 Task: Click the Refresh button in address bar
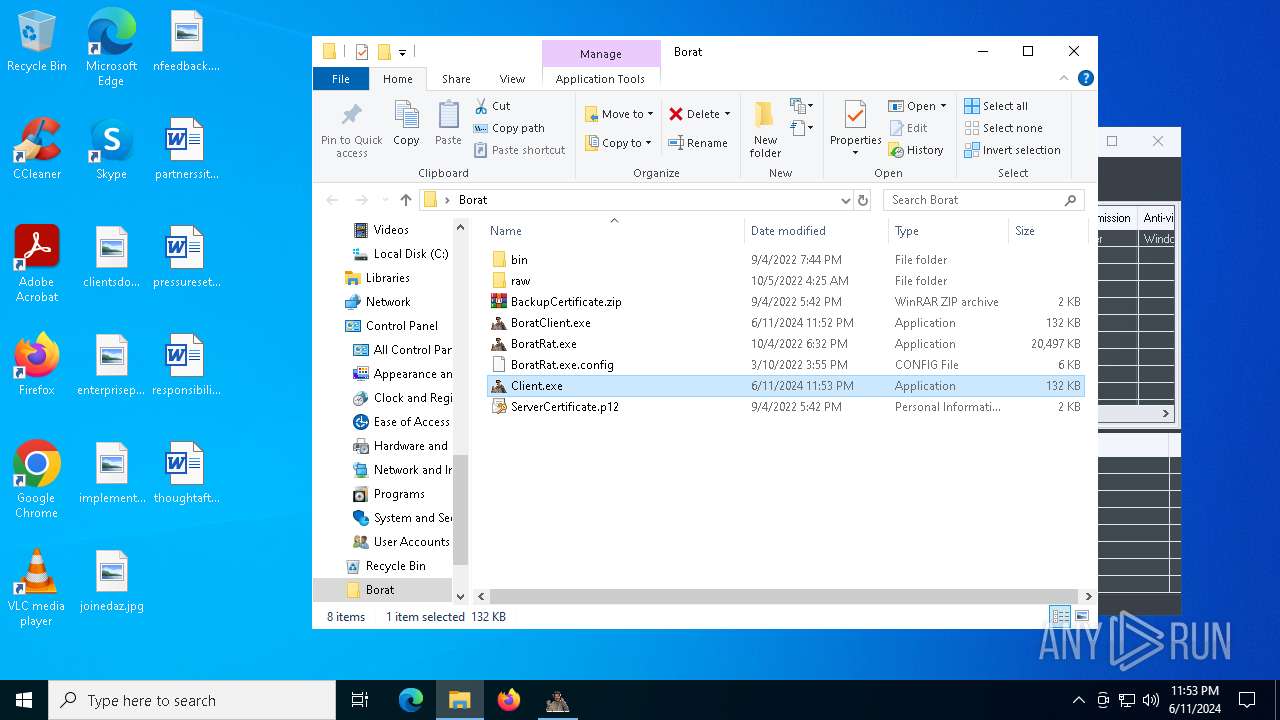point(862,200)
